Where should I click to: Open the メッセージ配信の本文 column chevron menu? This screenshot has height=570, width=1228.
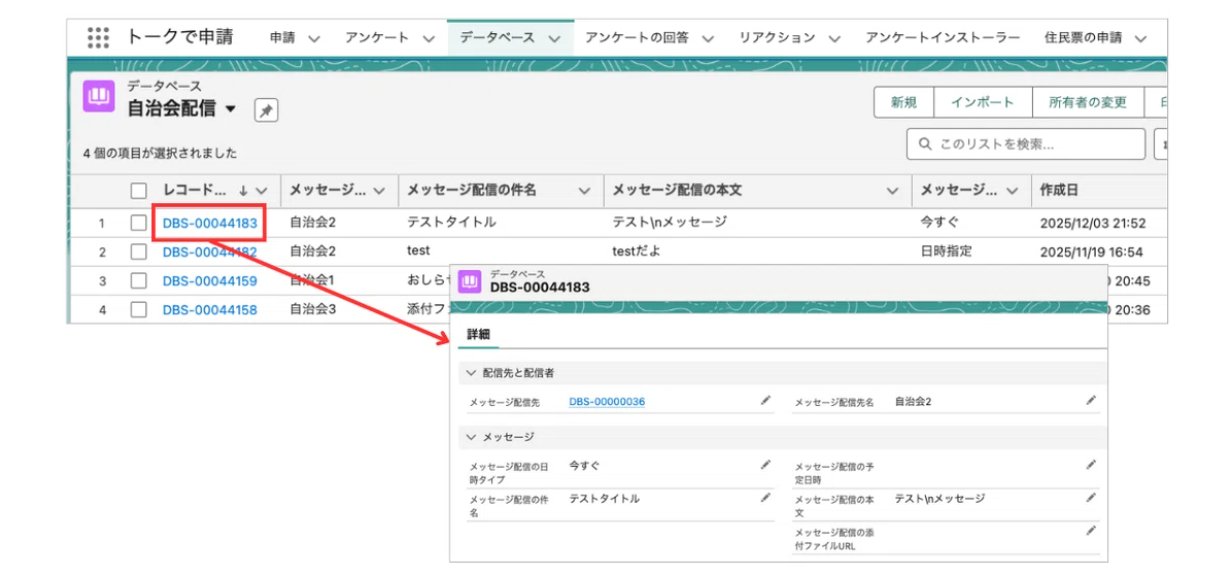pos(893,190)
